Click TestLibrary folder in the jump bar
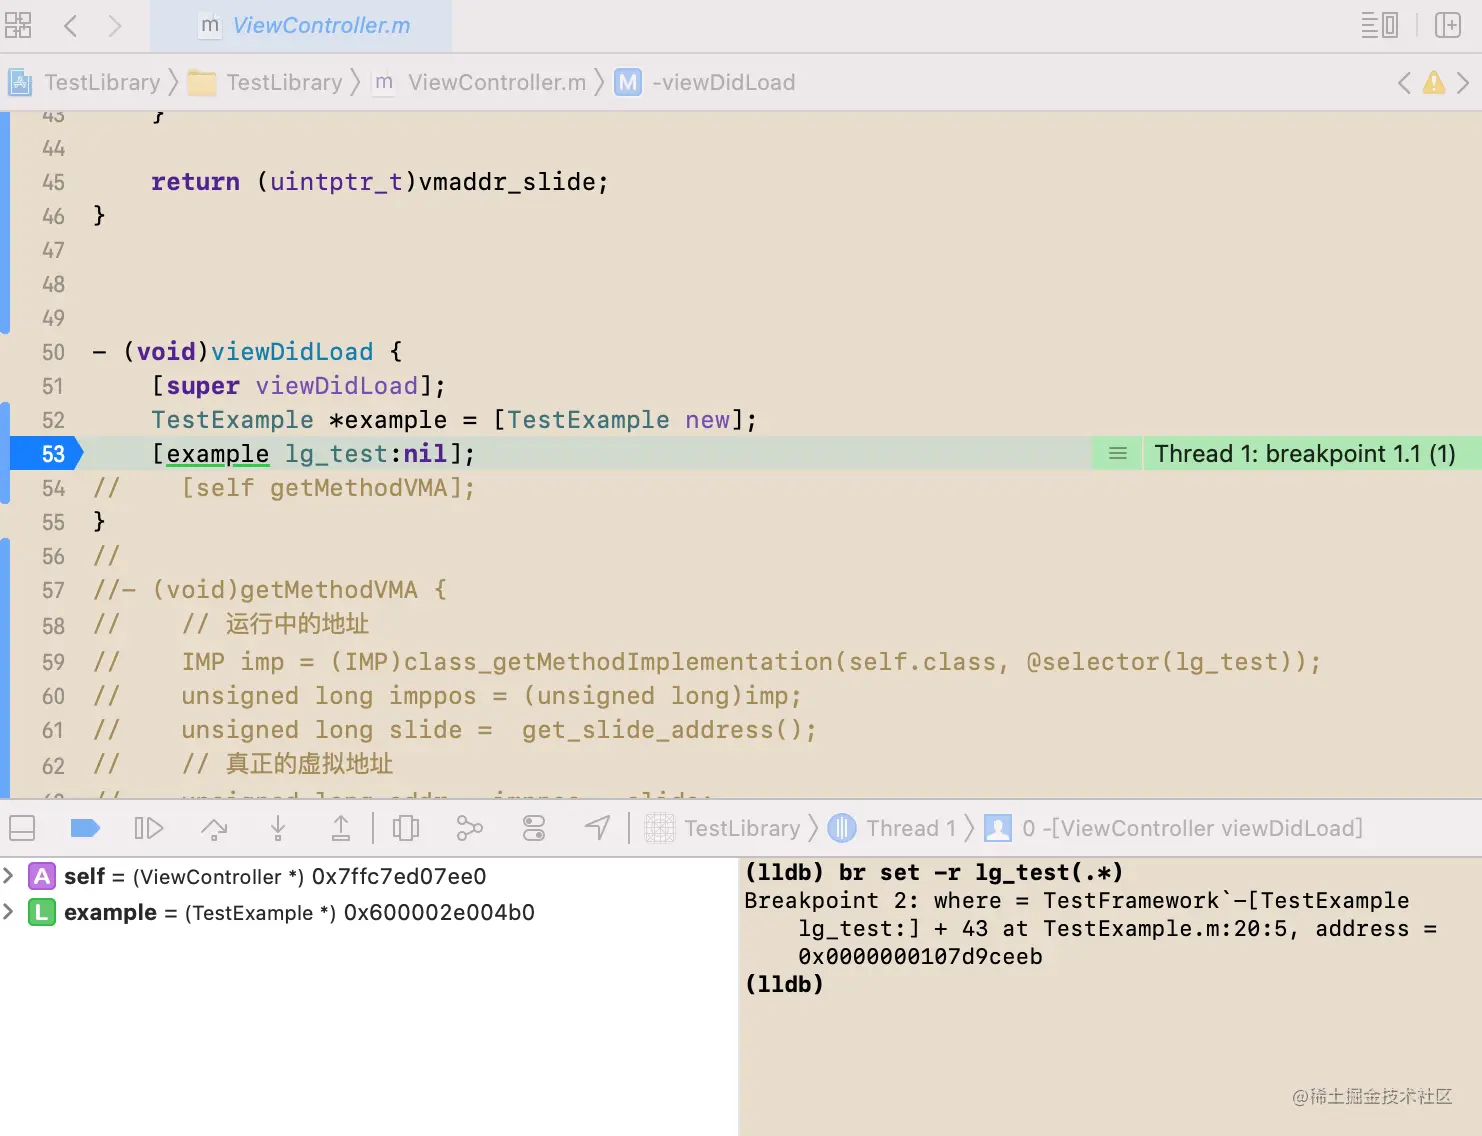 [265, 82]
